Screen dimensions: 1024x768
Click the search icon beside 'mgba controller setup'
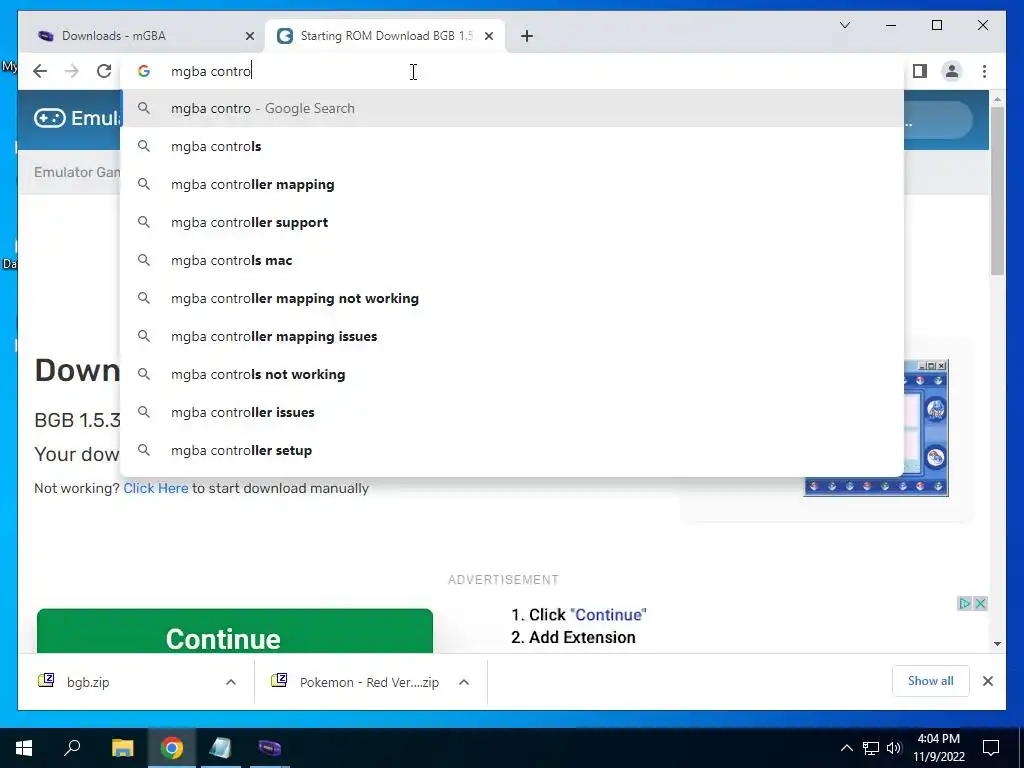[x=144, y=450]
